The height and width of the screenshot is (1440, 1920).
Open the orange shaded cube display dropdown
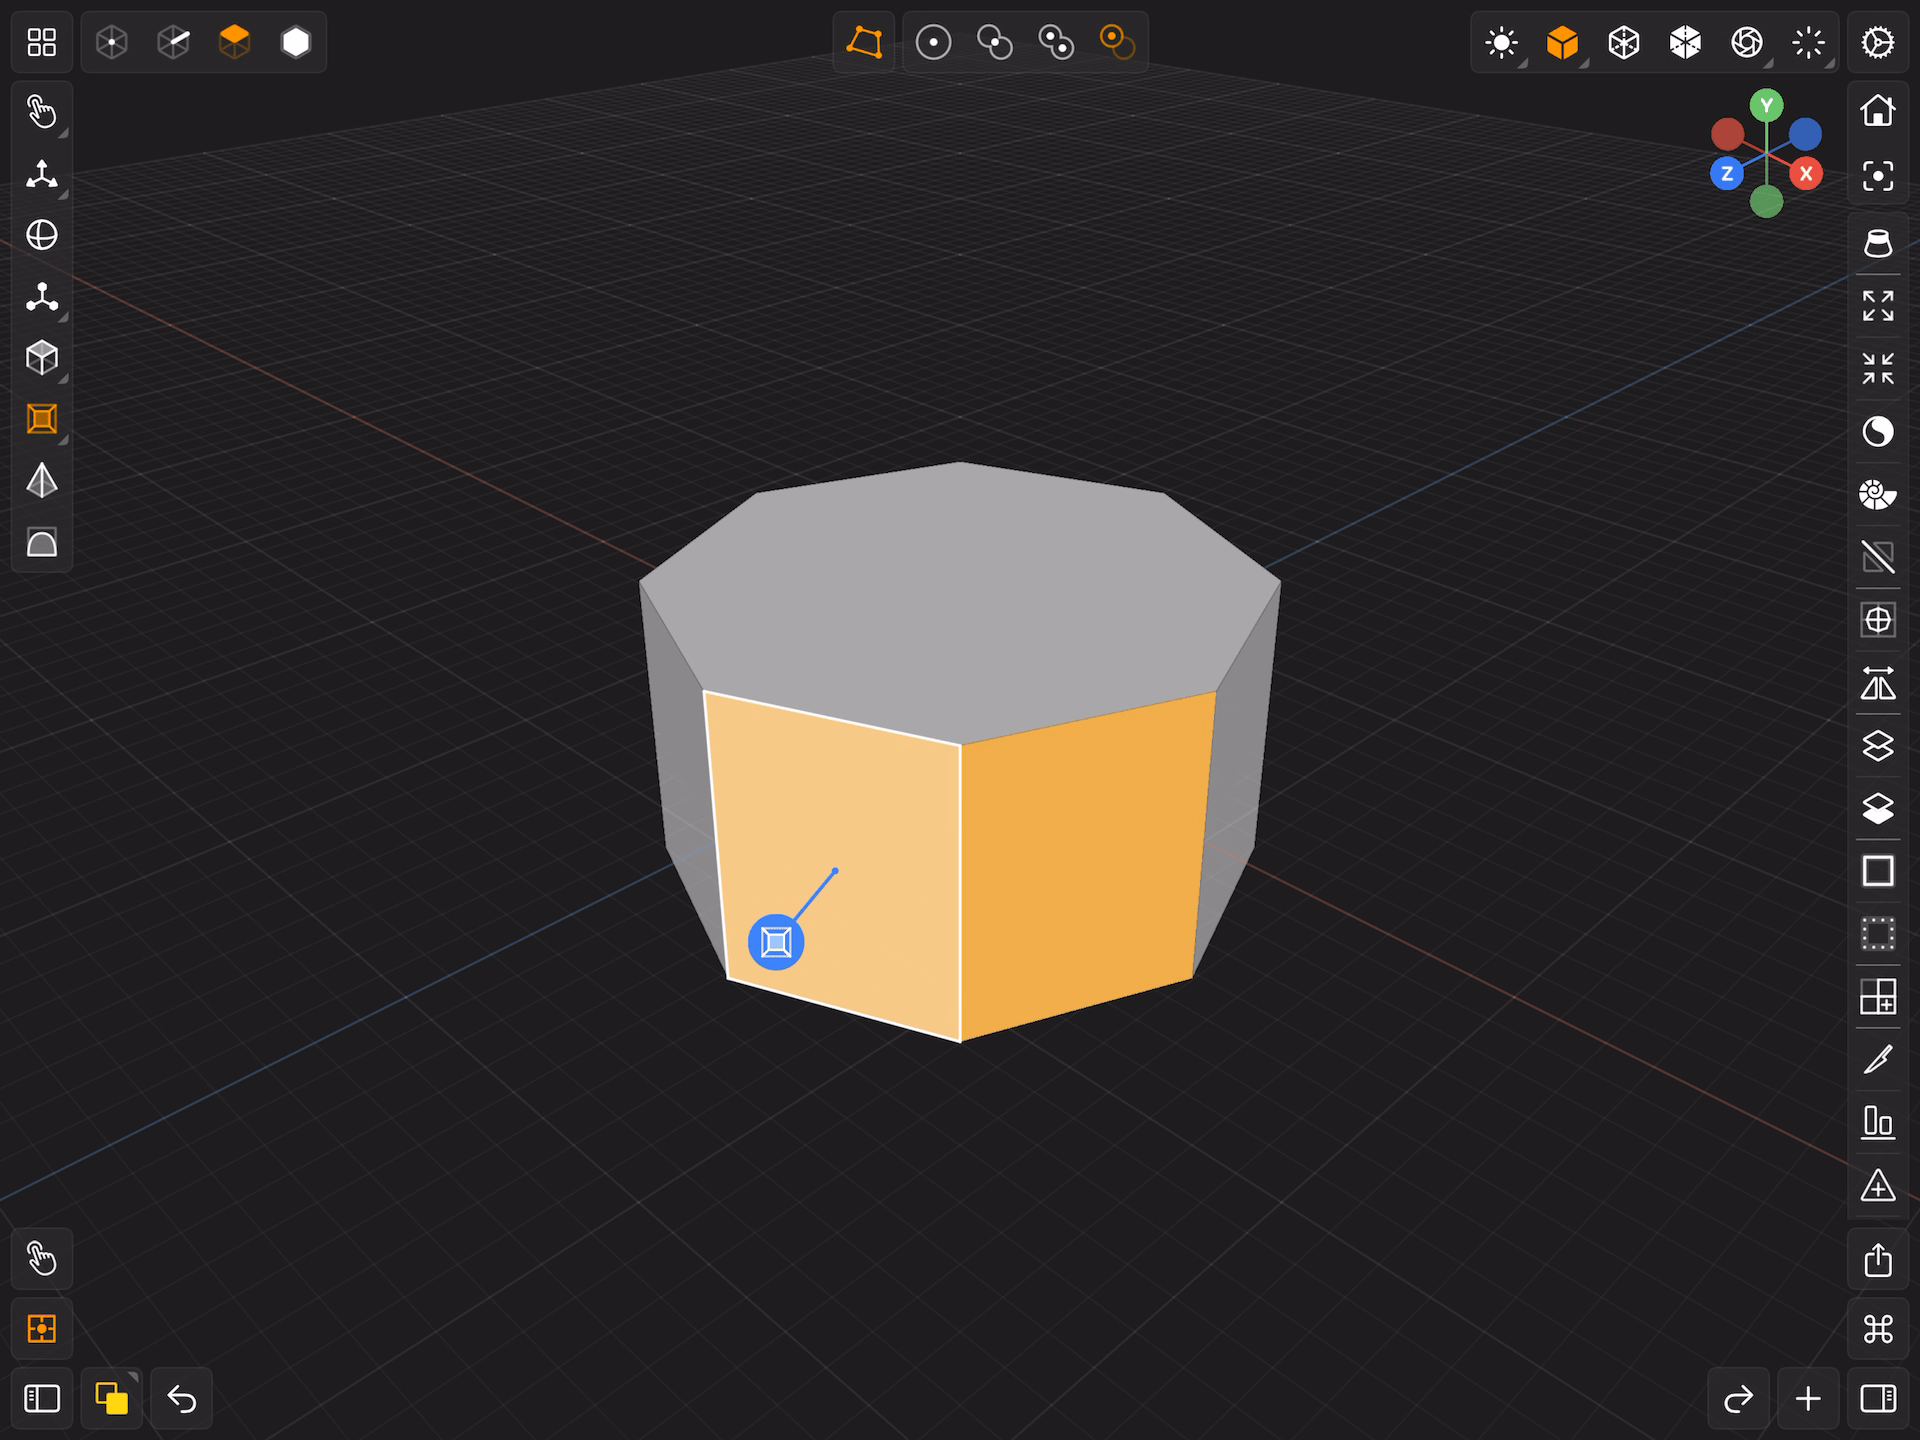(x=1563, y=42)
